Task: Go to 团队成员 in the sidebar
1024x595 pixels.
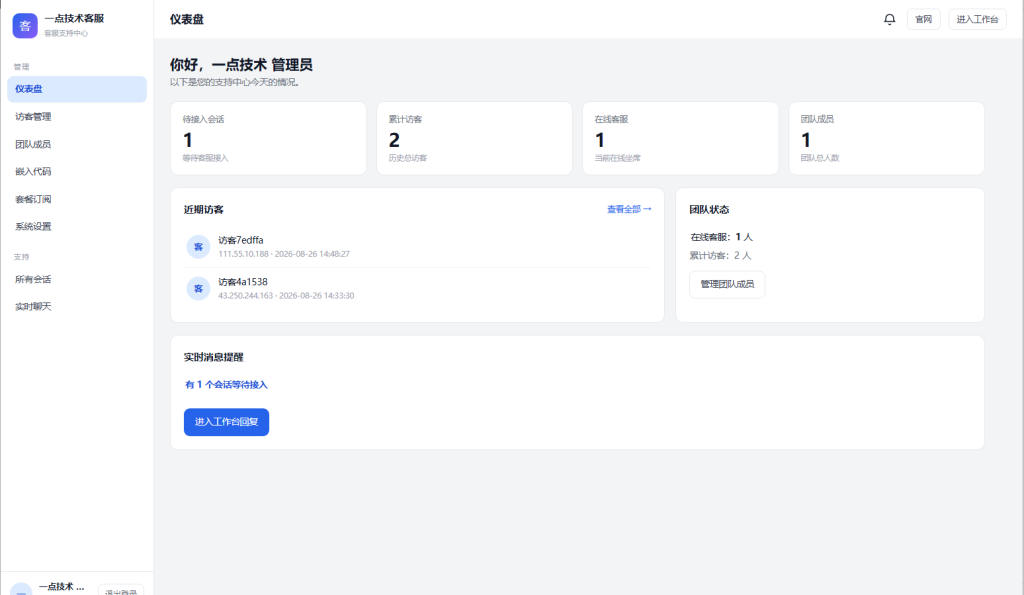Action: [x=77, y=144]
